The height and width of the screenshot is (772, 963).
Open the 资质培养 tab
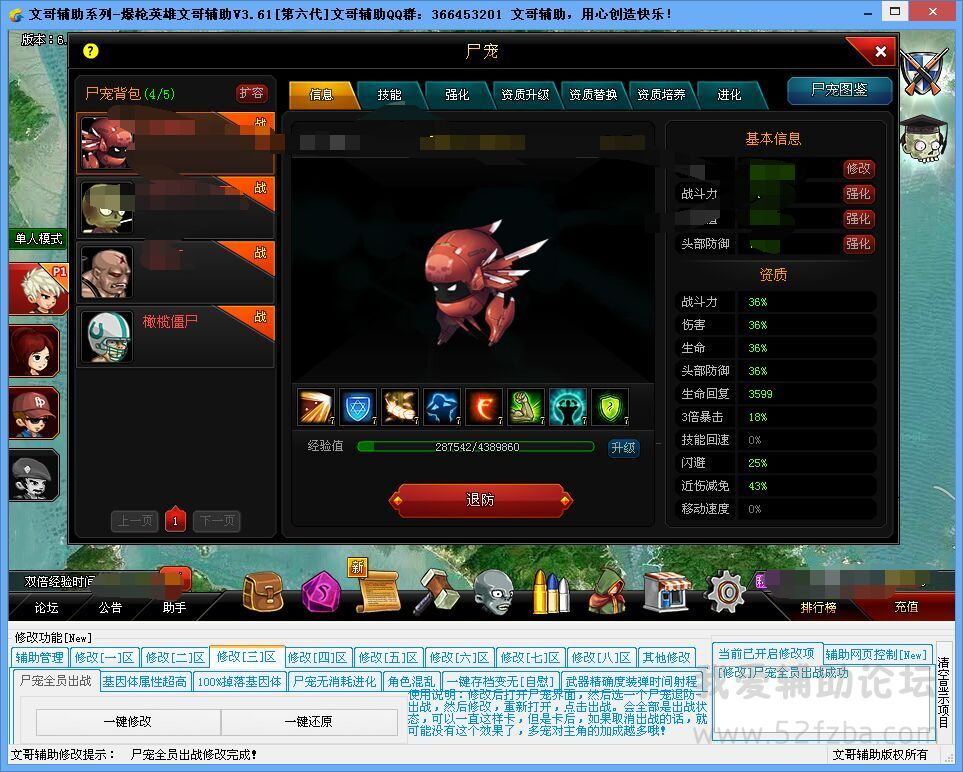pyautogui.click(x=661, y=95)
